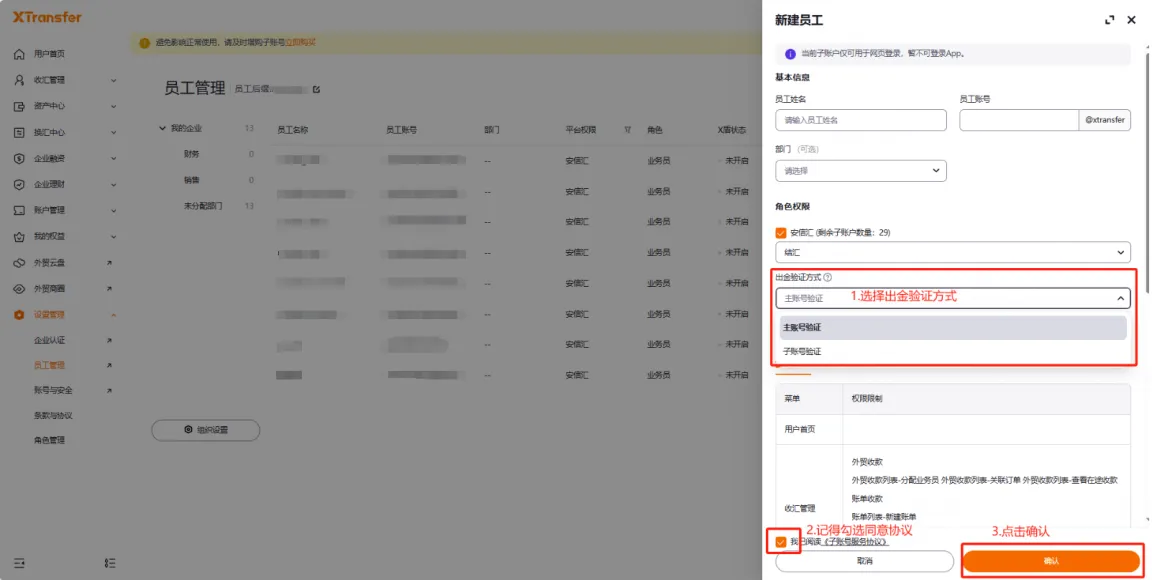Open the 部门 请选择 dropdown

click(x=860, y=171)
